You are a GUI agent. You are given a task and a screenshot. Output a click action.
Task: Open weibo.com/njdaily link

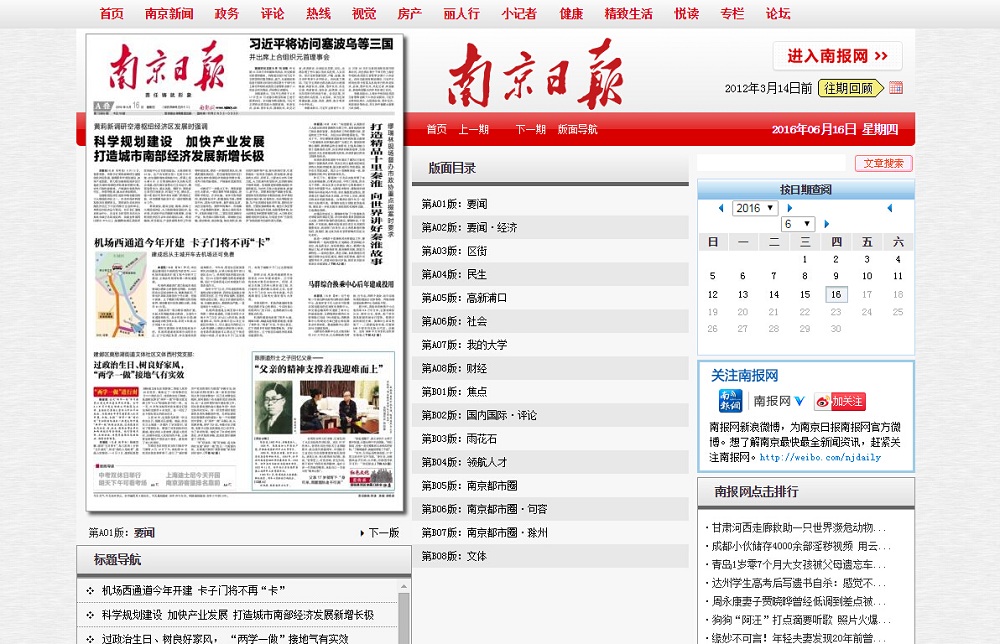(x=820, y=457)
